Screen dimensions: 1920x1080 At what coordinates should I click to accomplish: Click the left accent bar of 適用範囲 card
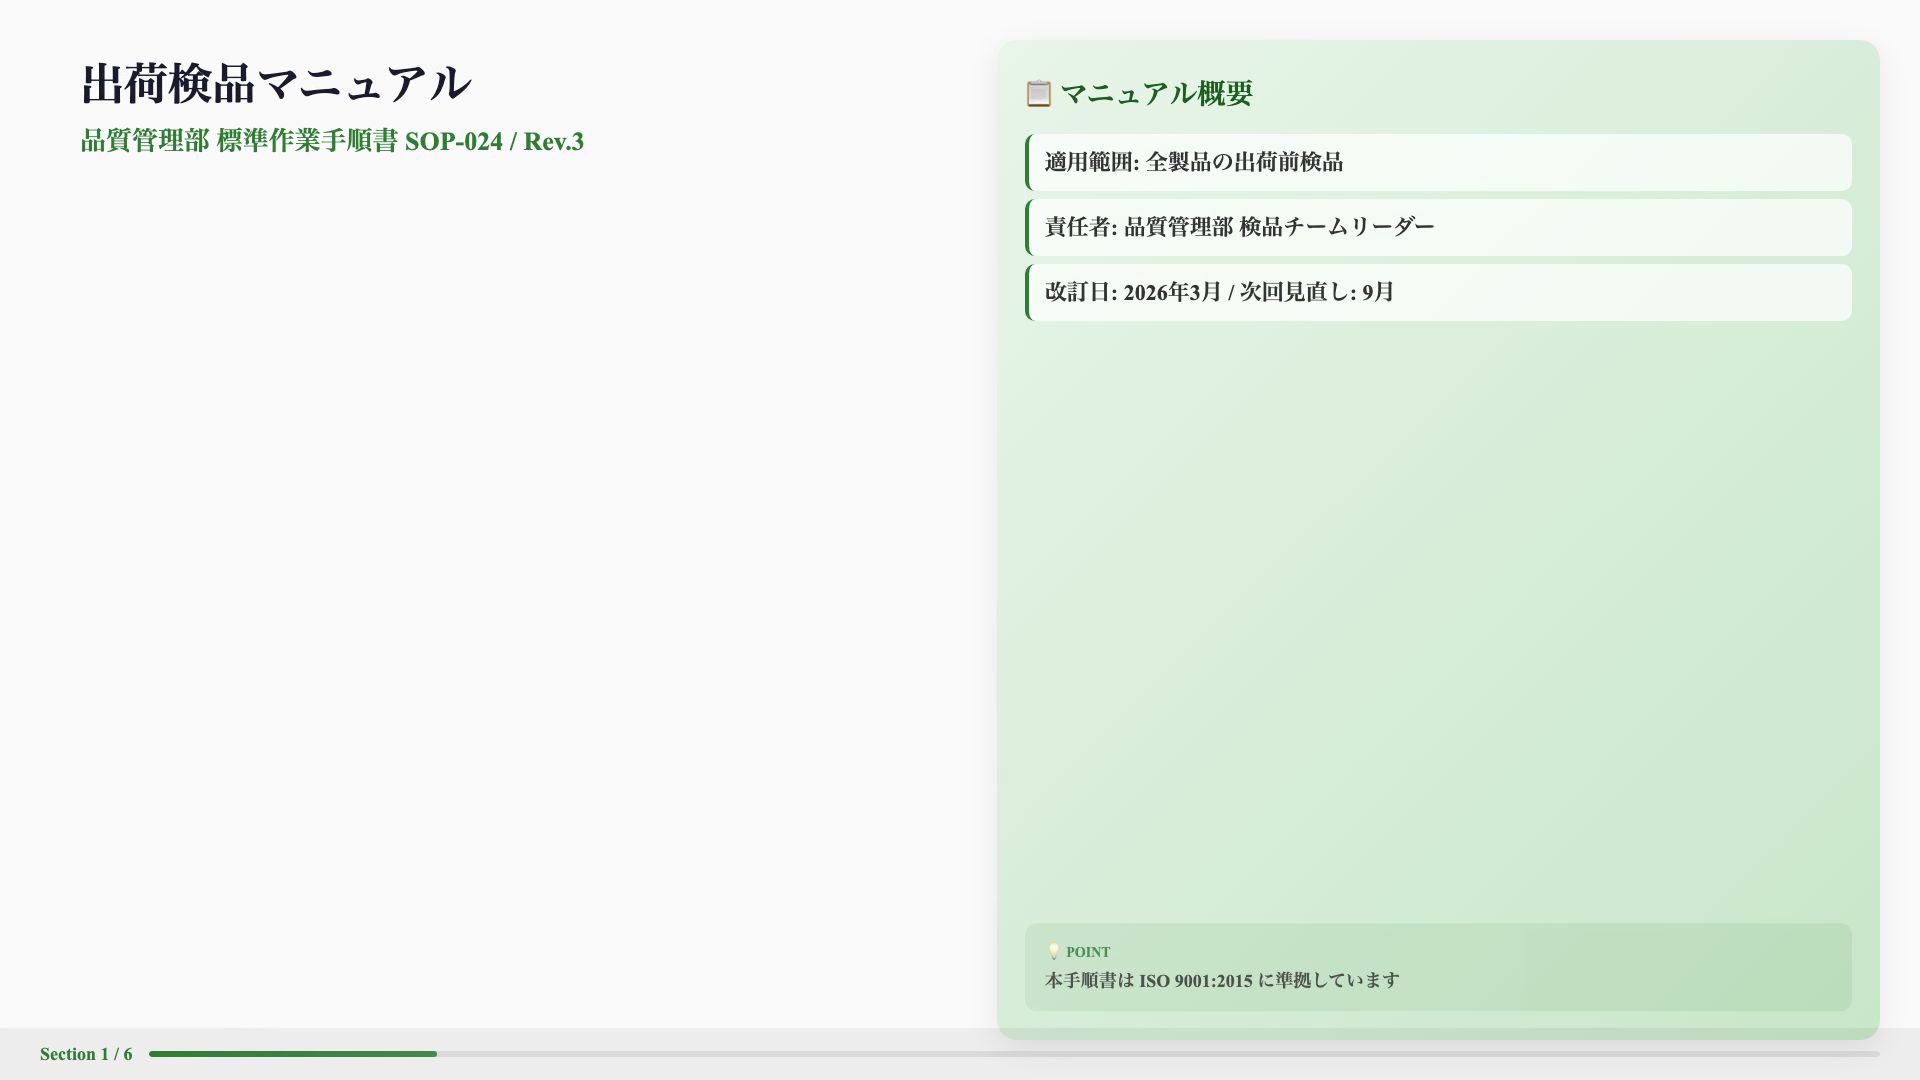[1029, 162]
